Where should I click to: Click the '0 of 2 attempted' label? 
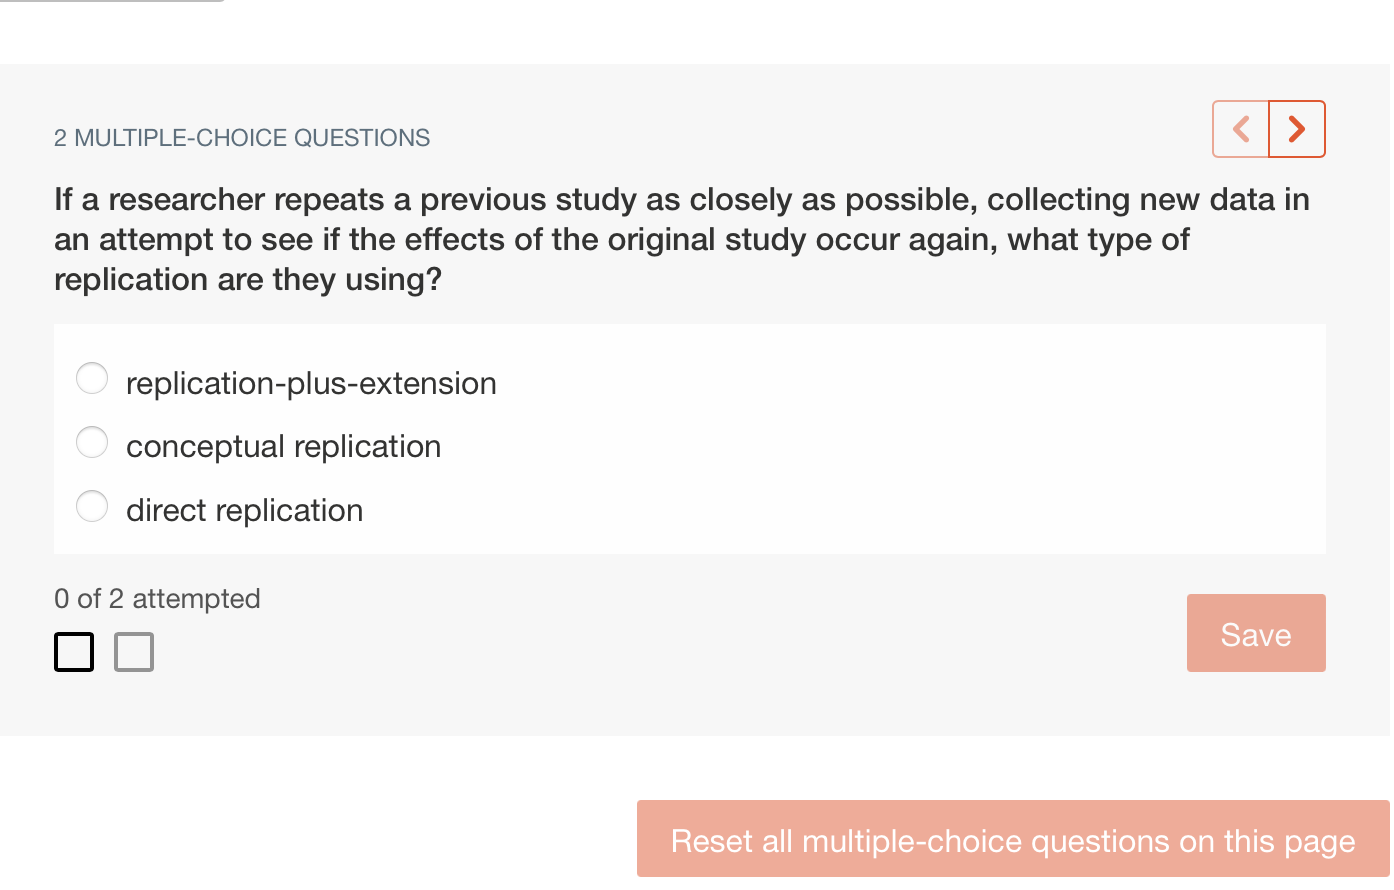(x=156, y=598)
